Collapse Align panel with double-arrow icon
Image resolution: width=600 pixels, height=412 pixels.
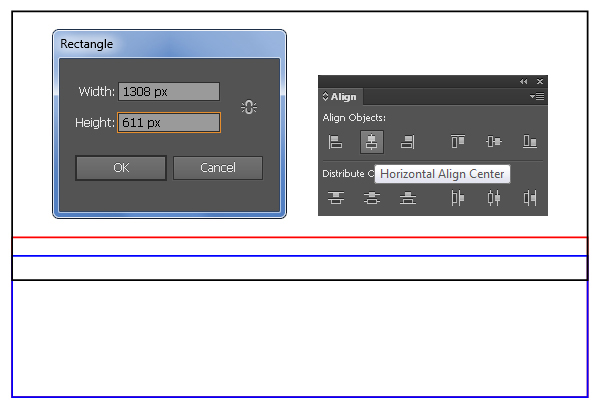pos(523,81)
